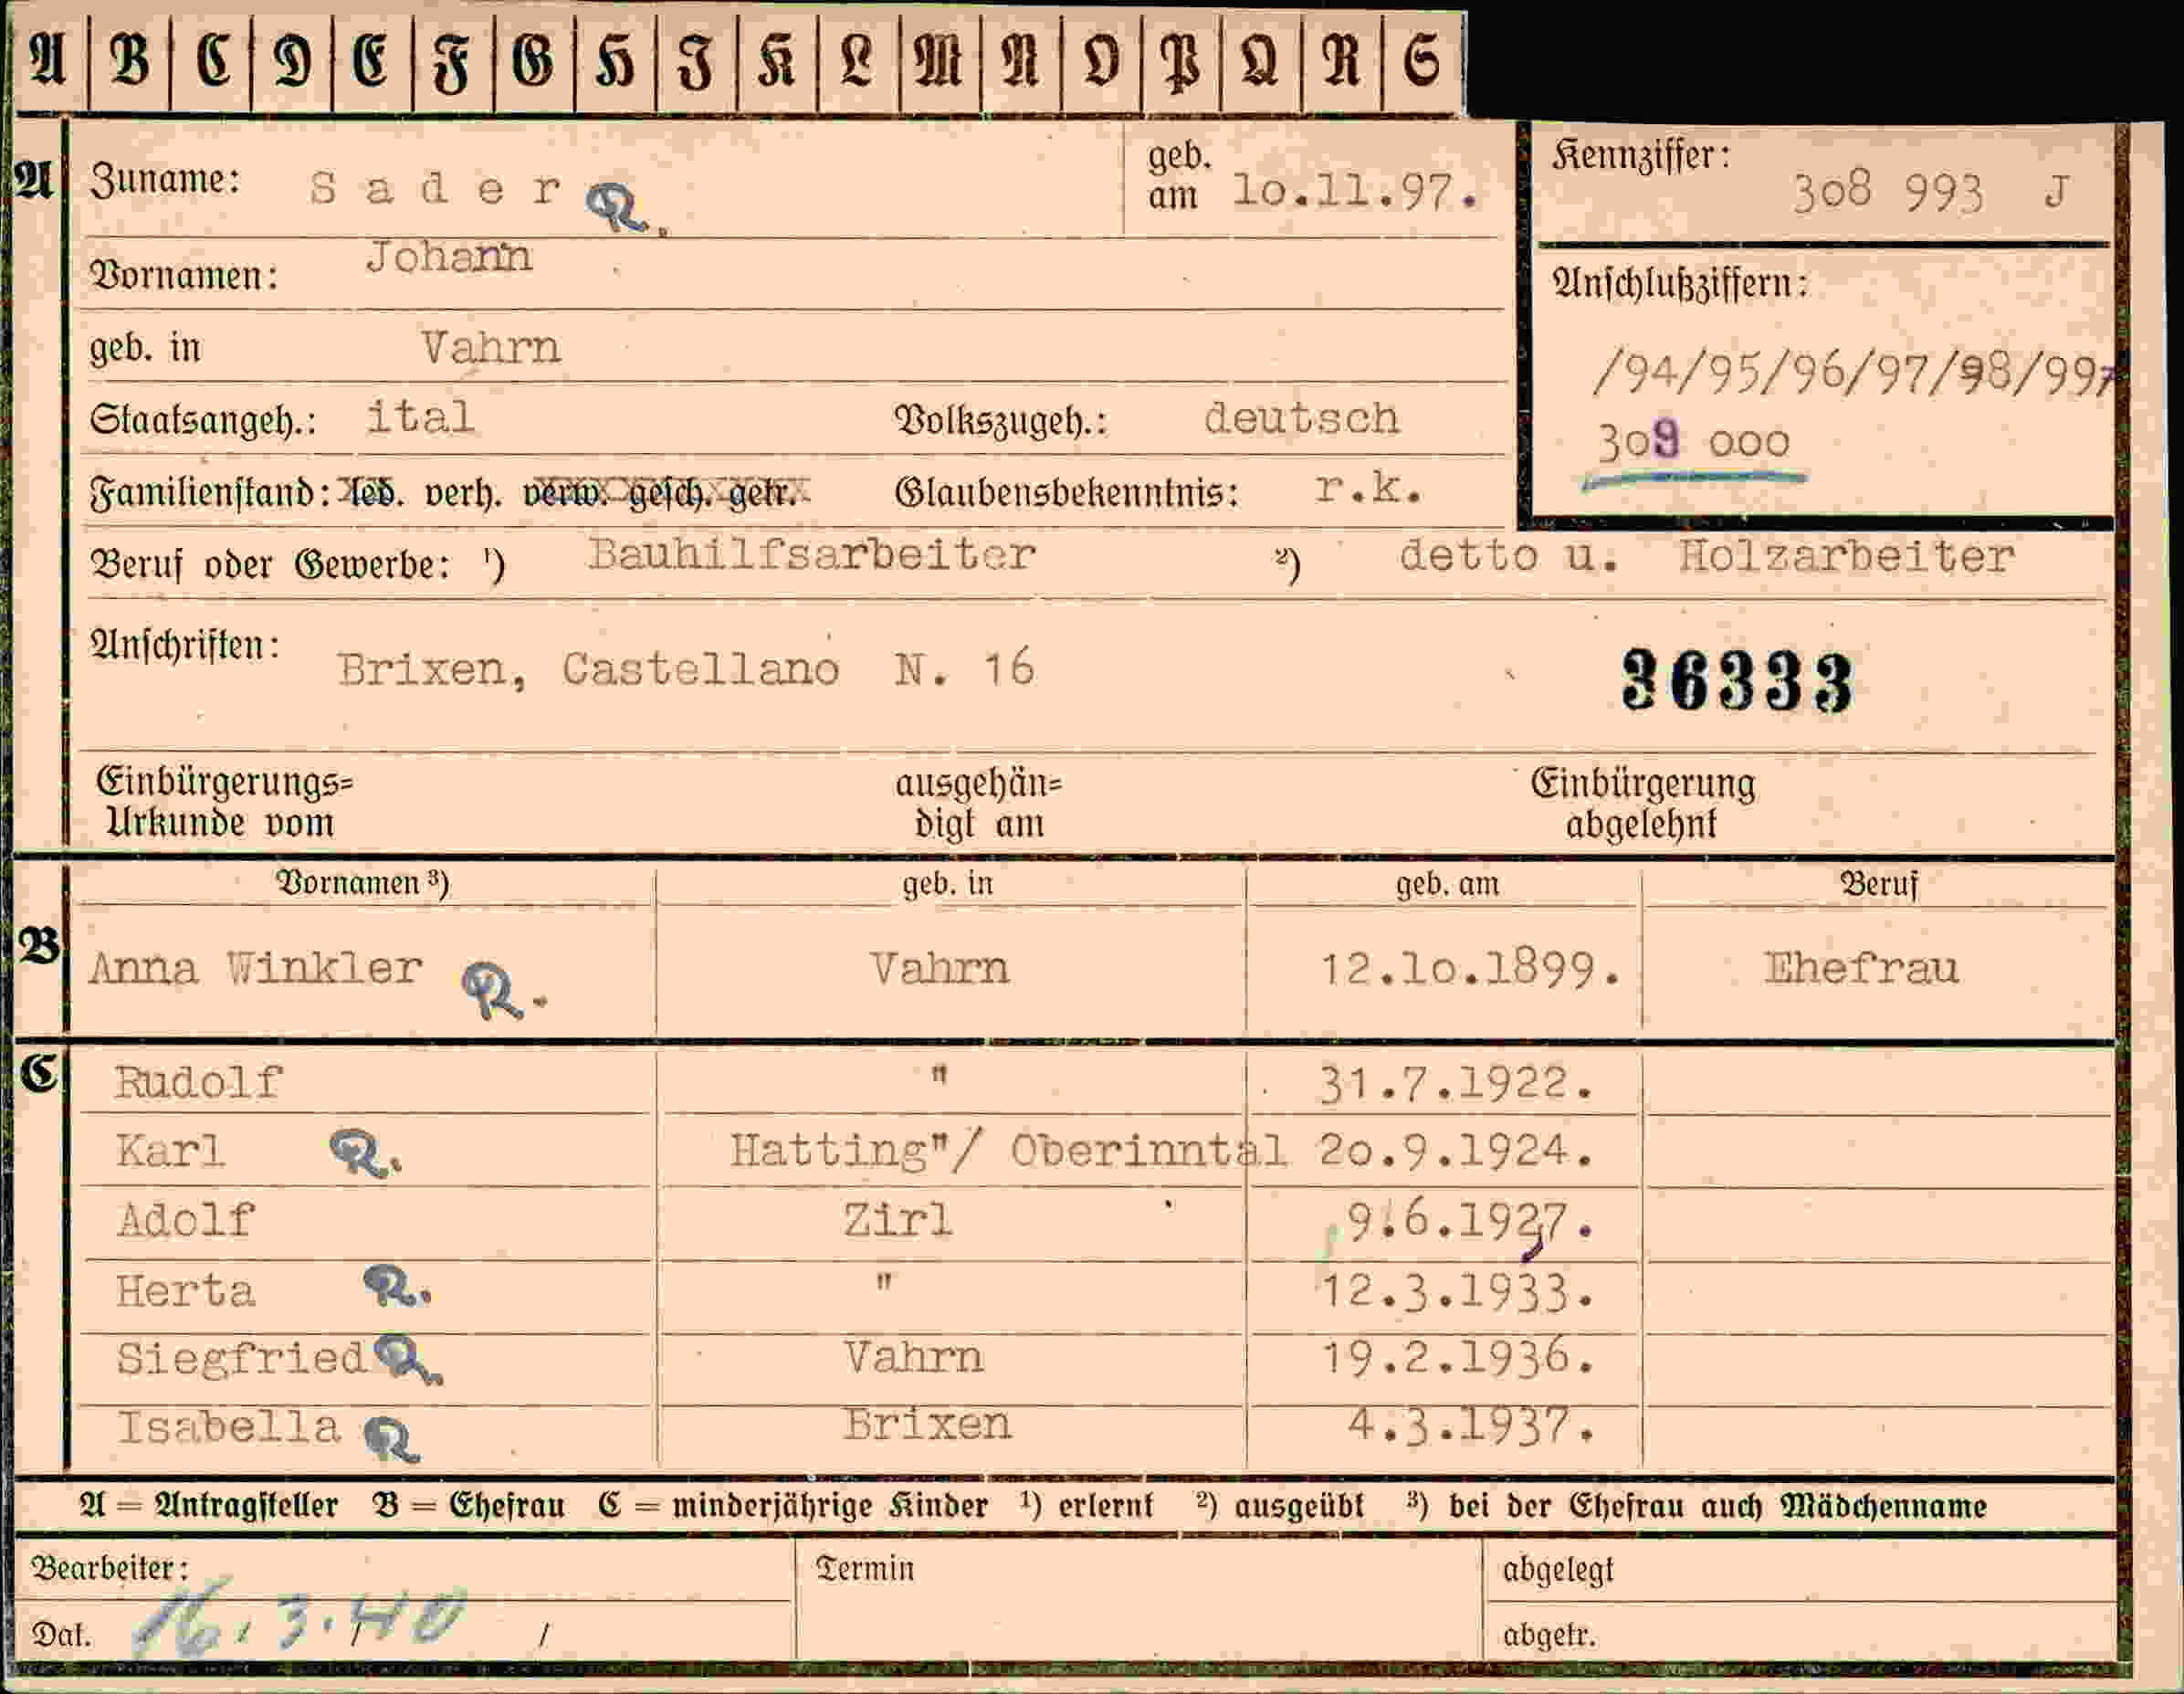
Task: Select the letter O index tab
Action: pyautogui.click(x=1101, y=62)
